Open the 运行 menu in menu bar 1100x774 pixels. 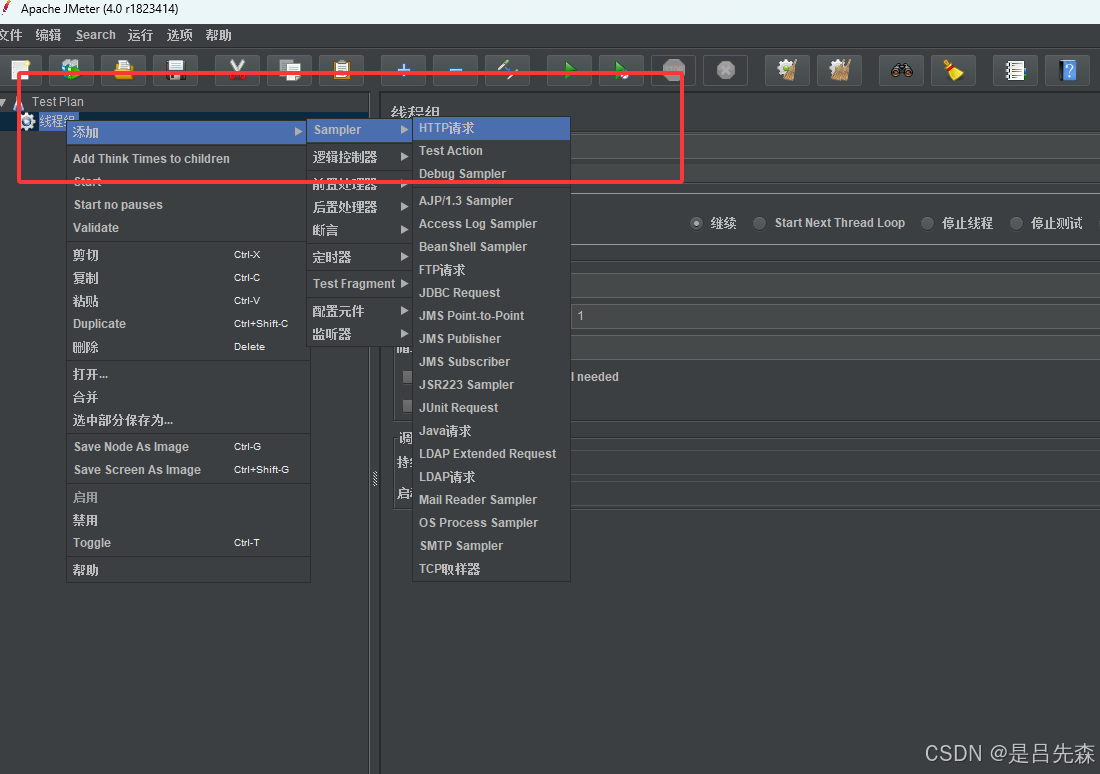tap(140, 35)
